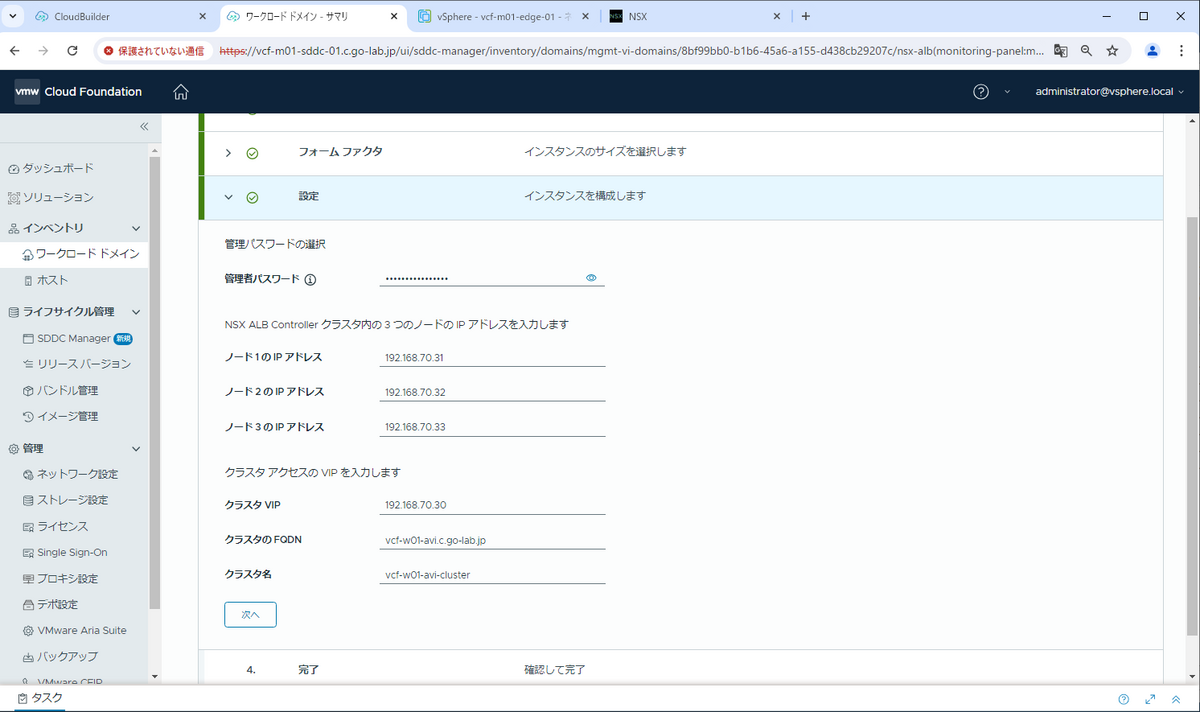Go back with the browser back arrow
Image resolution: width=1200 pixels, height=712 pixels.
[x=15, y=50]
